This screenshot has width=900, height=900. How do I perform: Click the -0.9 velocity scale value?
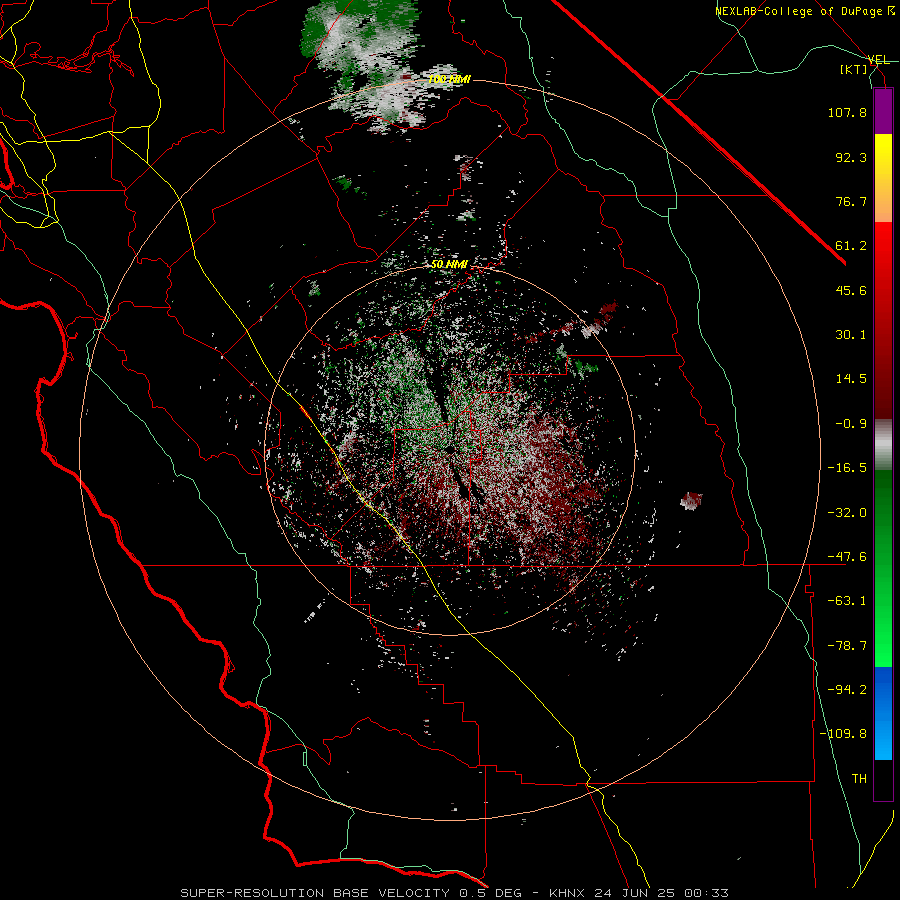click(x=851, y=424)
